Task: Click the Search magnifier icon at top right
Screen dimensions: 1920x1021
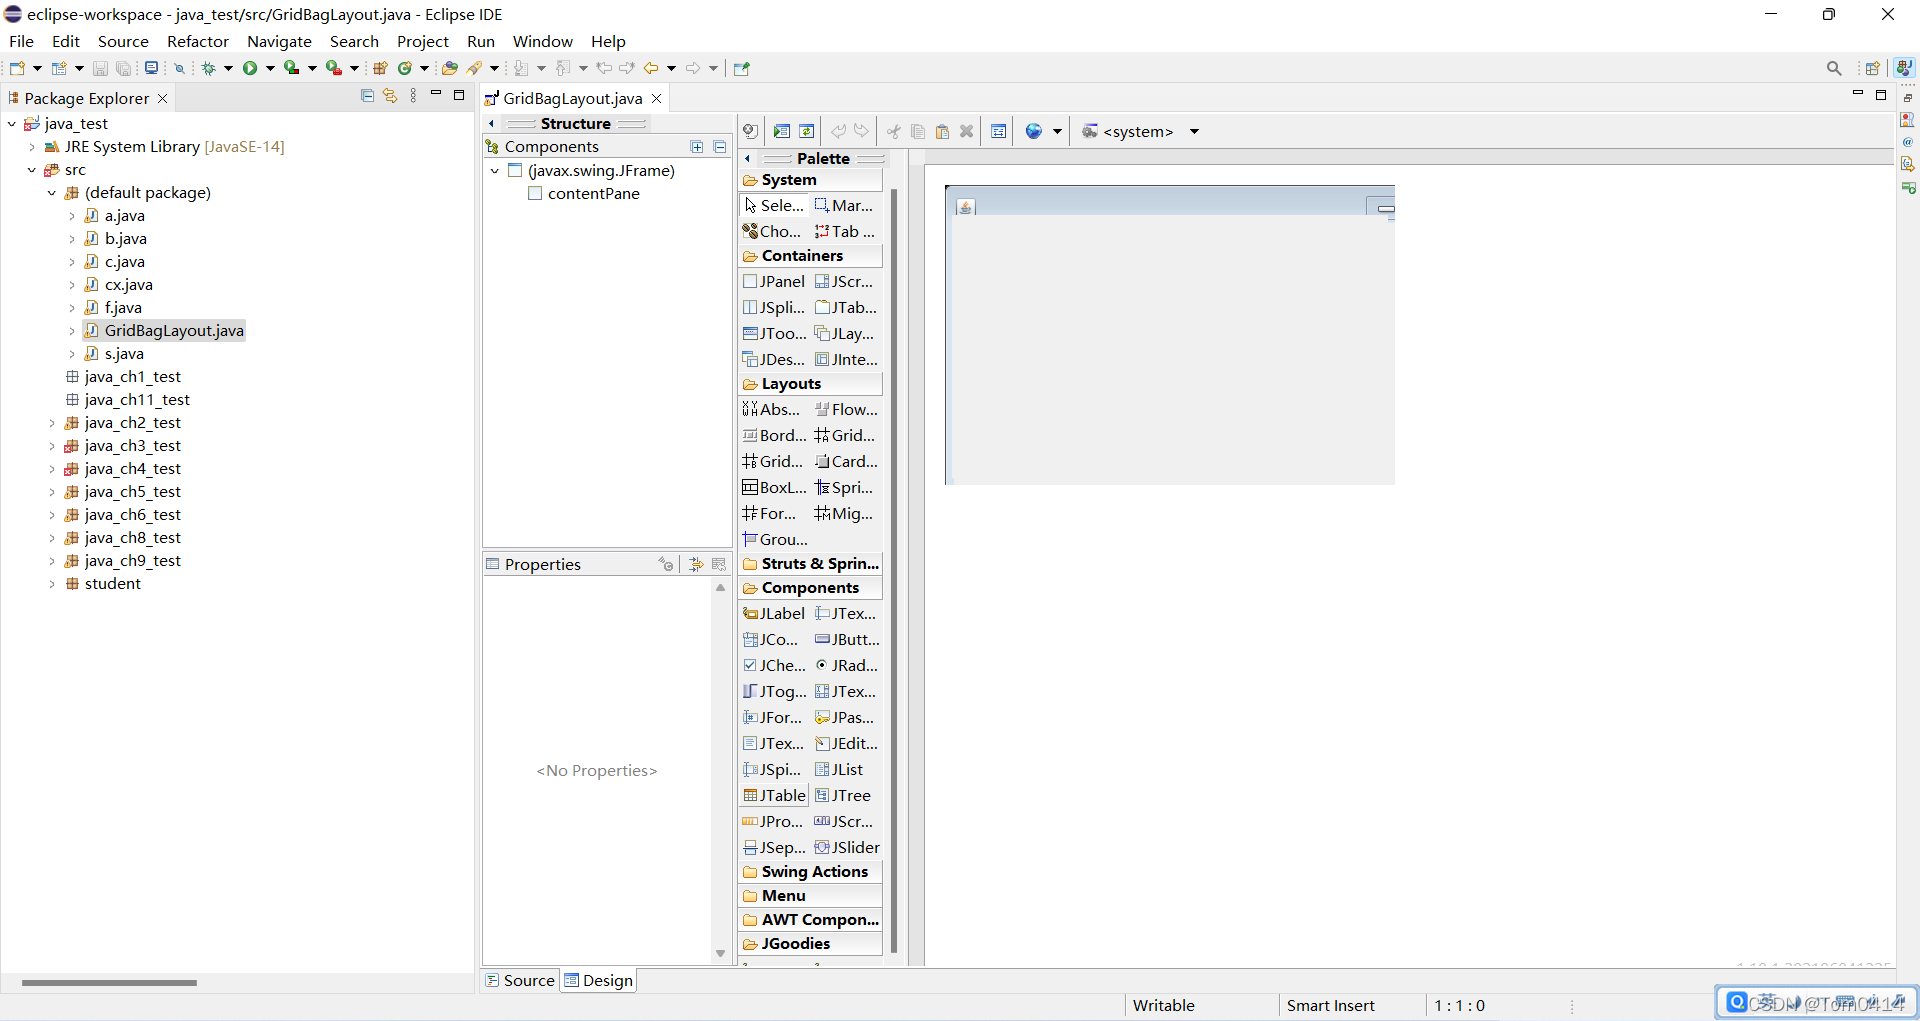Action: [1834, 68]
